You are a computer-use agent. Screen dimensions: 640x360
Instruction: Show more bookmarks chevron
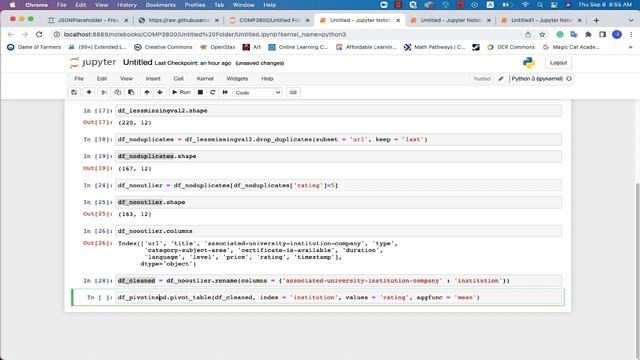(x=631, y=47)
